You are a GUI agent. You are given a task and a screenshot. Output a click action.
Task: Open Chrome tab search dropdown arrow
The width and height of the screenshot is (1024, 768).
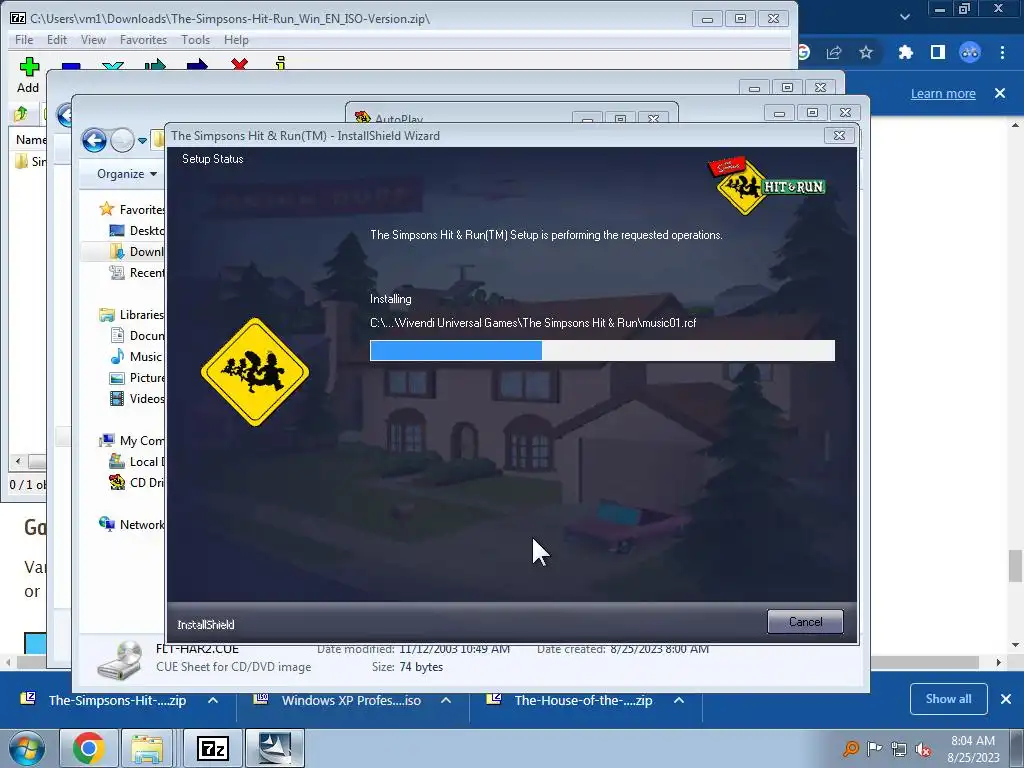click(x=904, y=17)
